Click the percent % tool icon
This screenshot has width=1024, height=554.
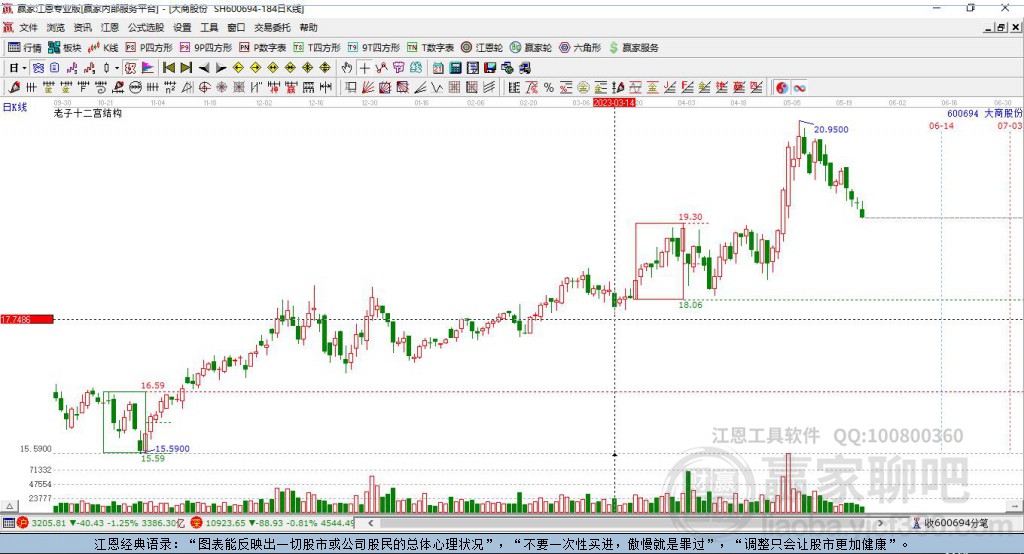point(549,88)
